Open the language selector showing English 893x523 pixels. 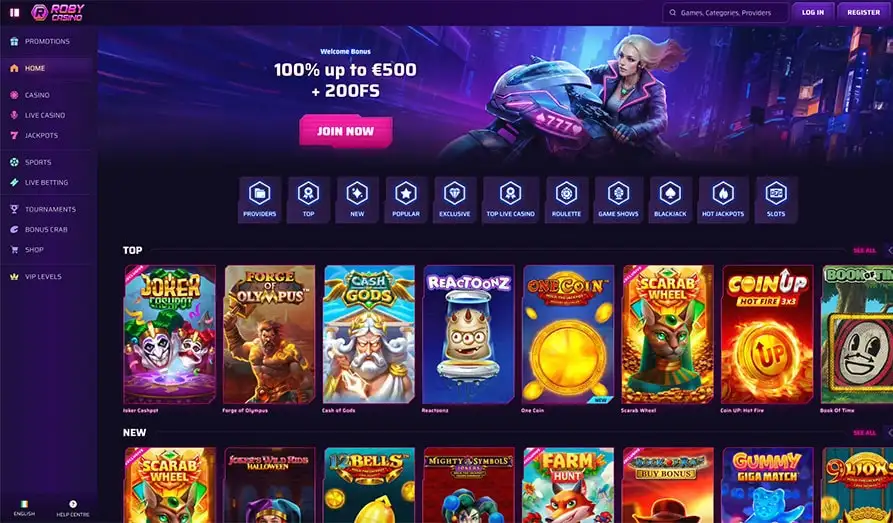coord(24,508)
